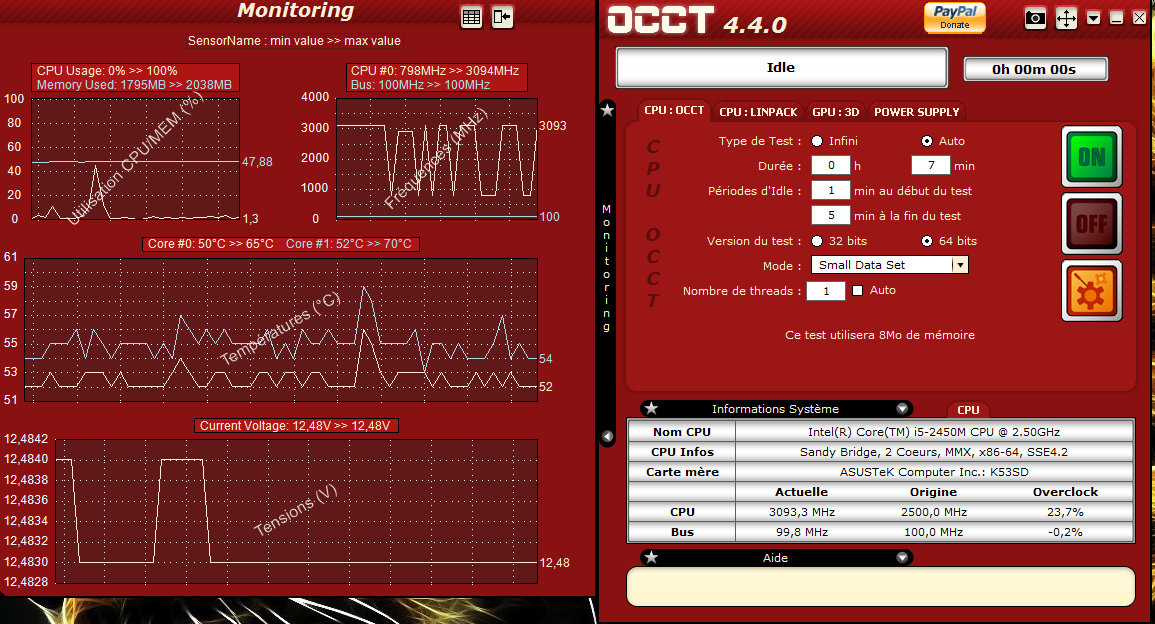The width and height of the screenshot is (1155, 624).
Task: Click the 3093,3 MHz current CPU value
Action: [802, 512]
